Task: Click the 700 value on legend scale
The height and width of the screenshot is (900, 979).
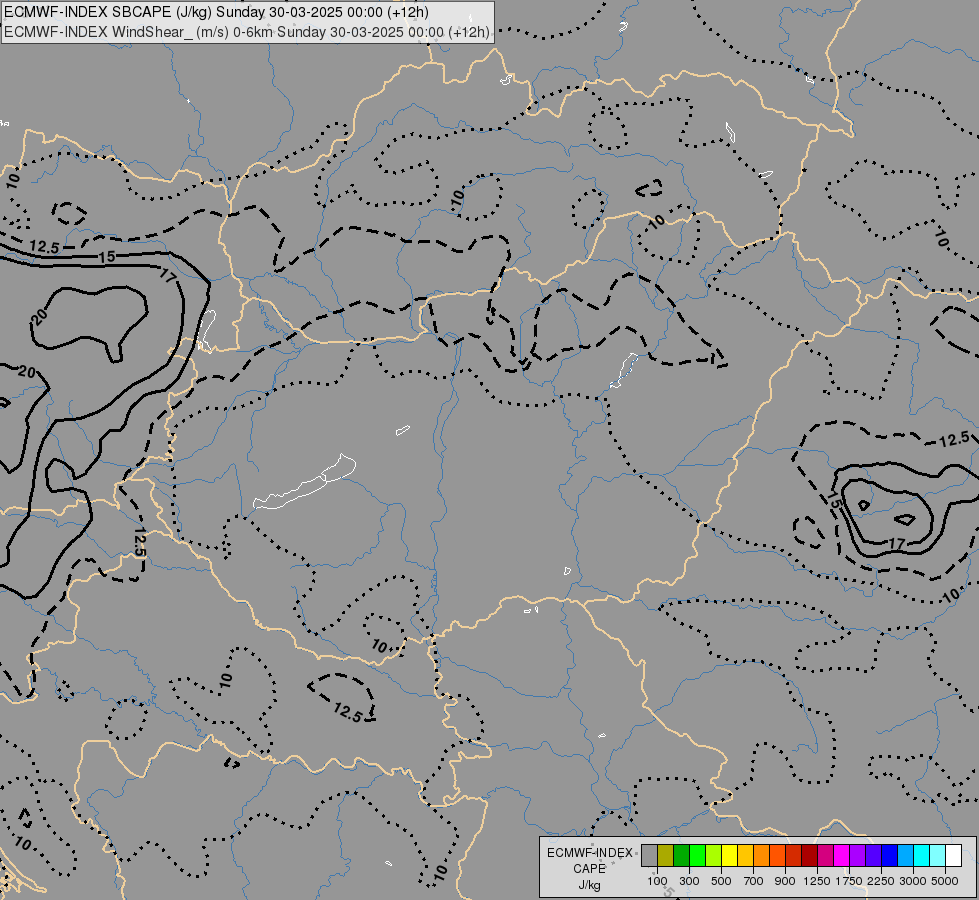Action: tap(754, 881)
